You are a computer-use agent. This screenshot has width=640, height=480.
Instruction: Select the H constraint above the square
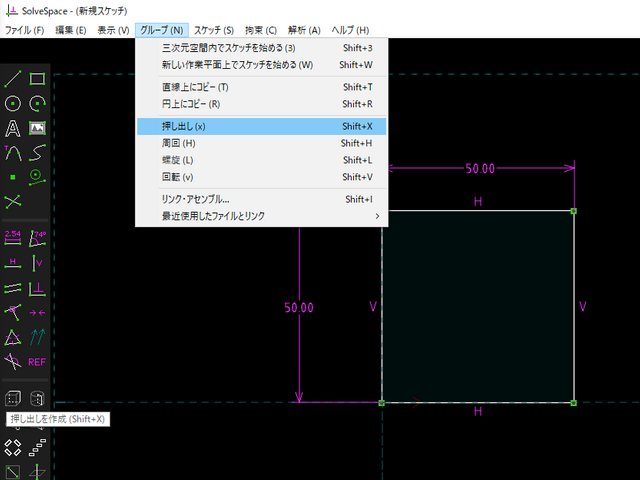(x=478, y=202)
